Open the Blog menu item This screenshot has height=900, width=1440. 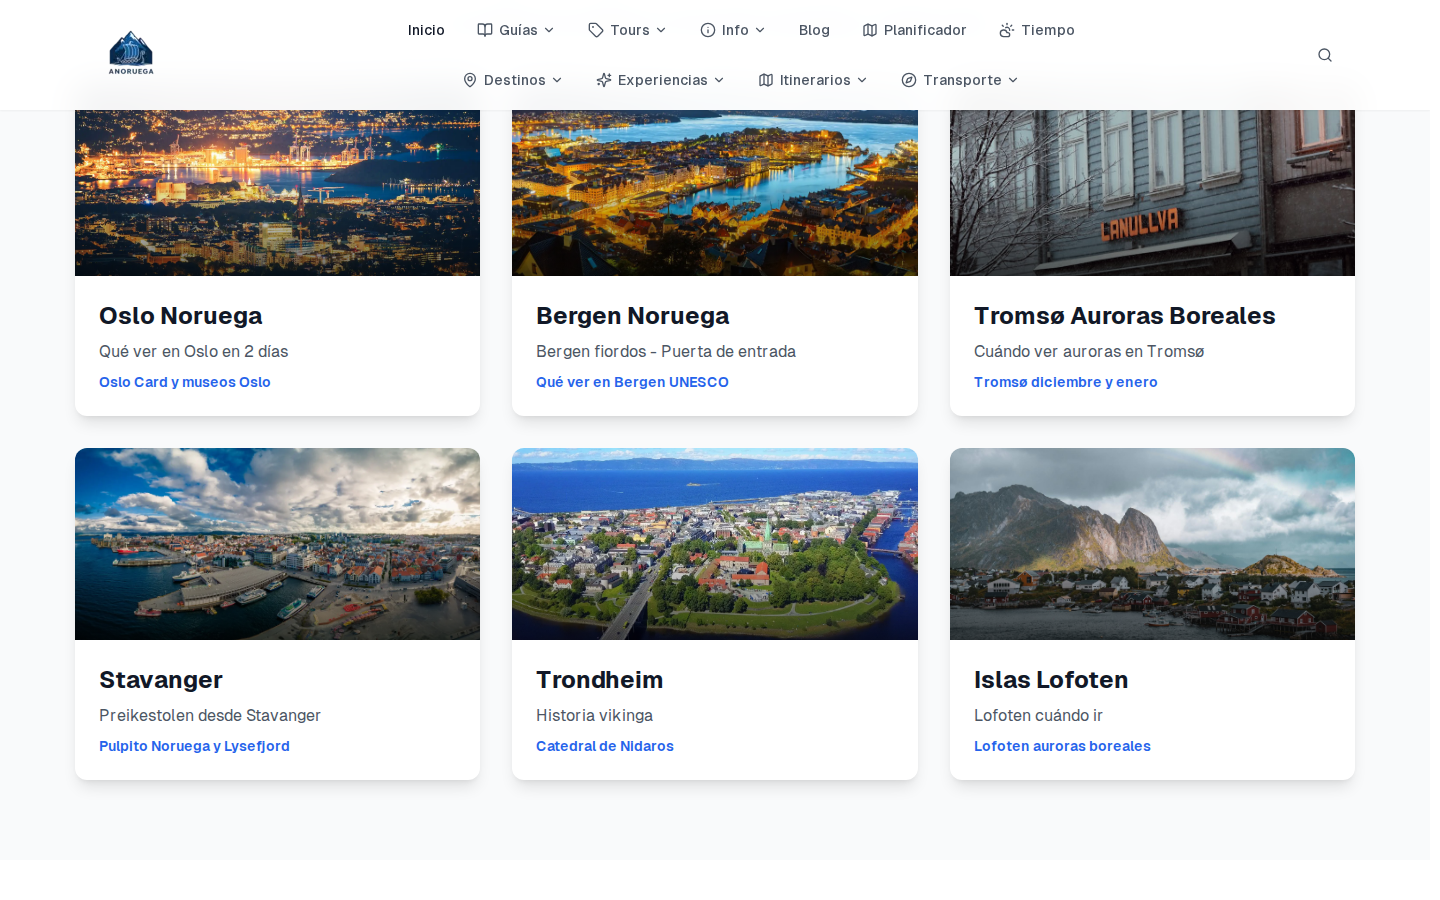click(814, 29)
